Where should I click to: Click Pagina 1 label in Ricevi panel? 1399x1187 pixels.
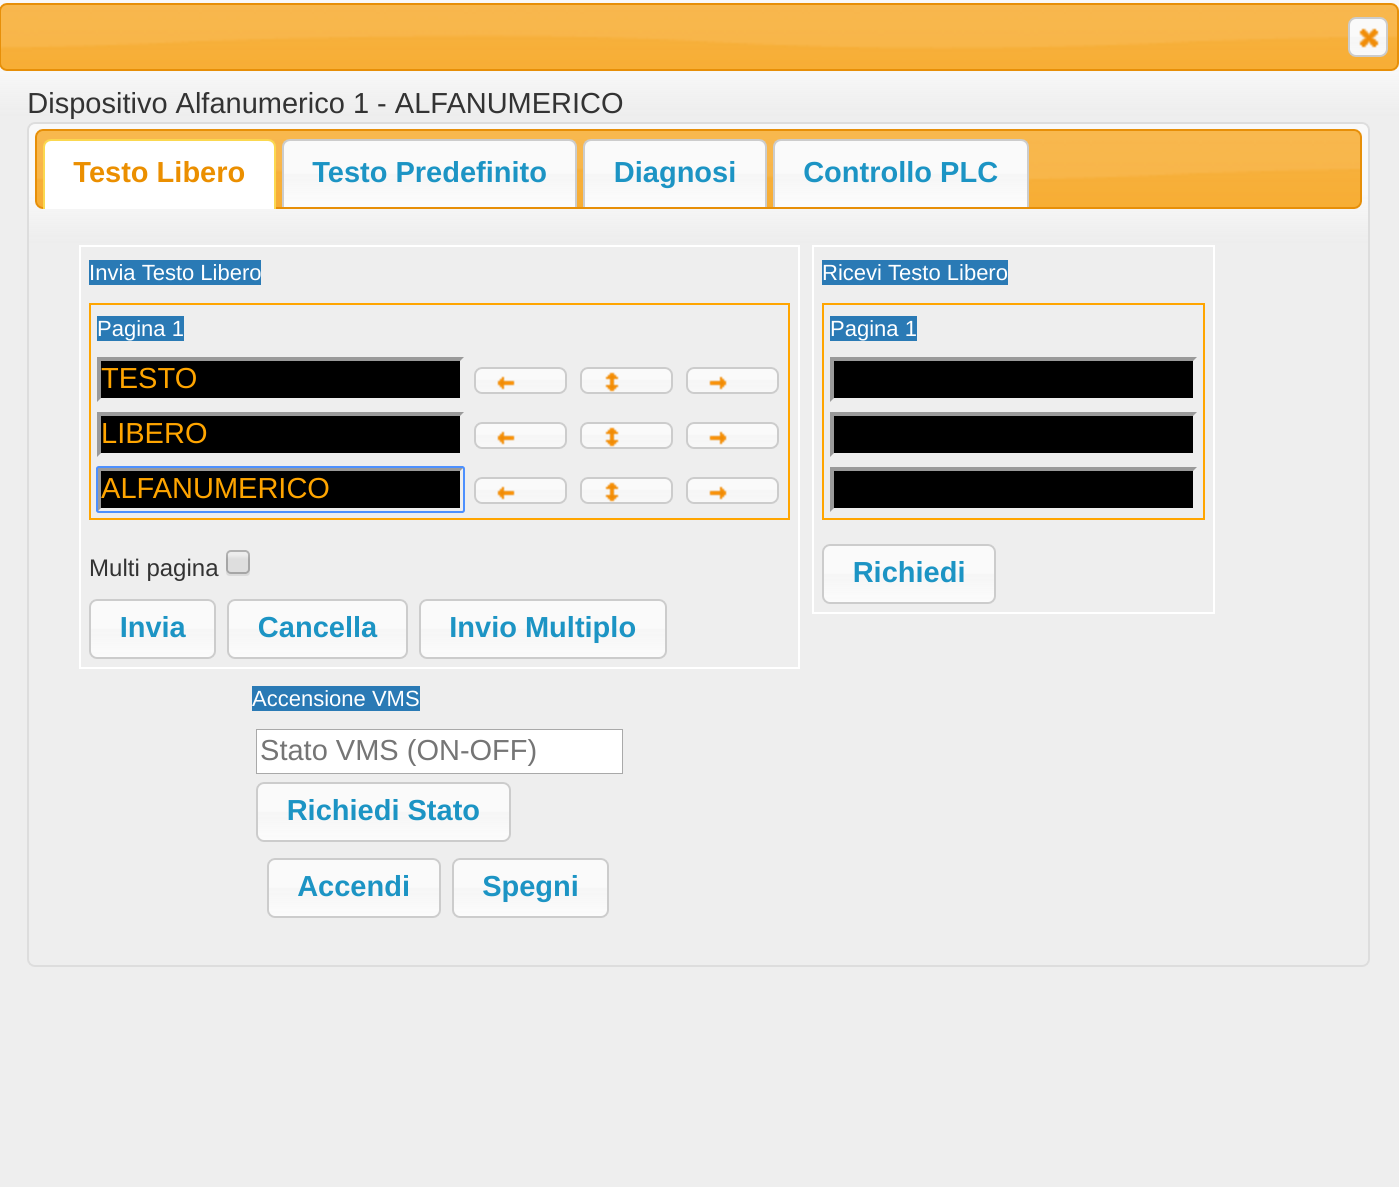pyautogui.click(x=873, y=329)
